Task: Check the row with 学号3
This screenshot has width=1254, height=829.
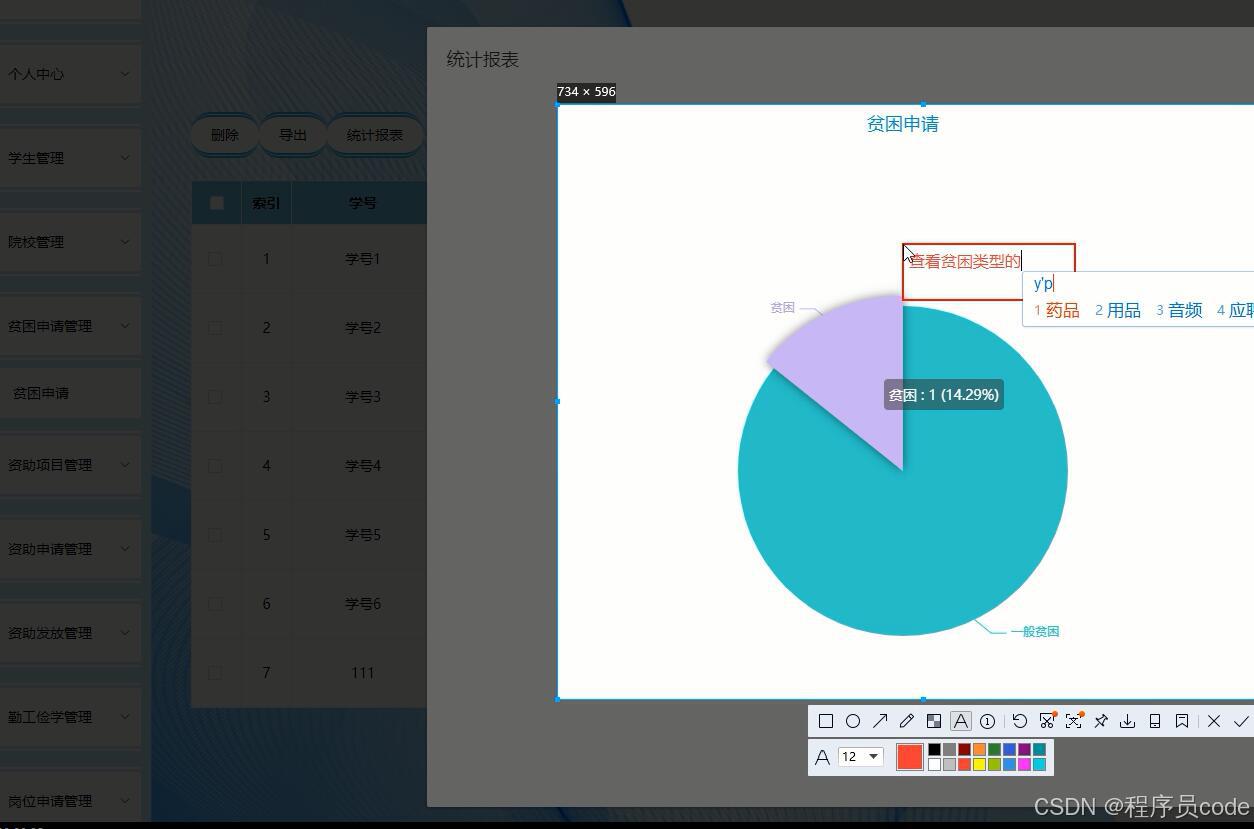Action: tap(215, 397)
